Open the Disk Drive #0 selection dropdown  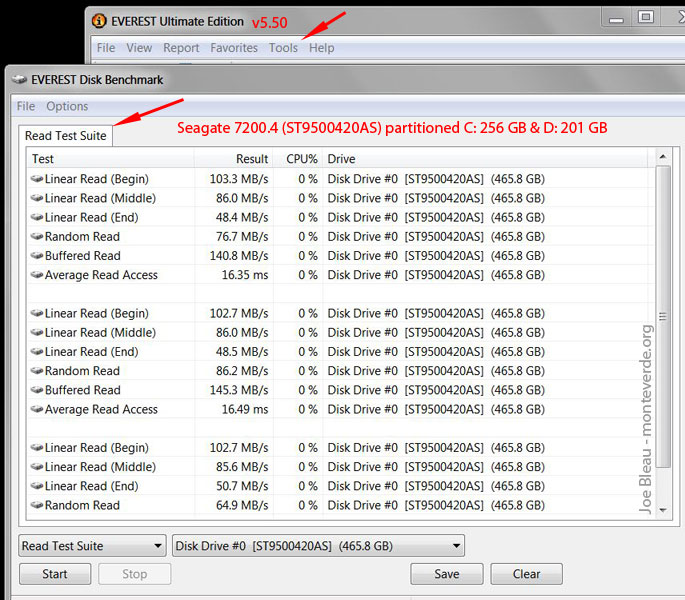pyautogui.click(x=318, y=546)
